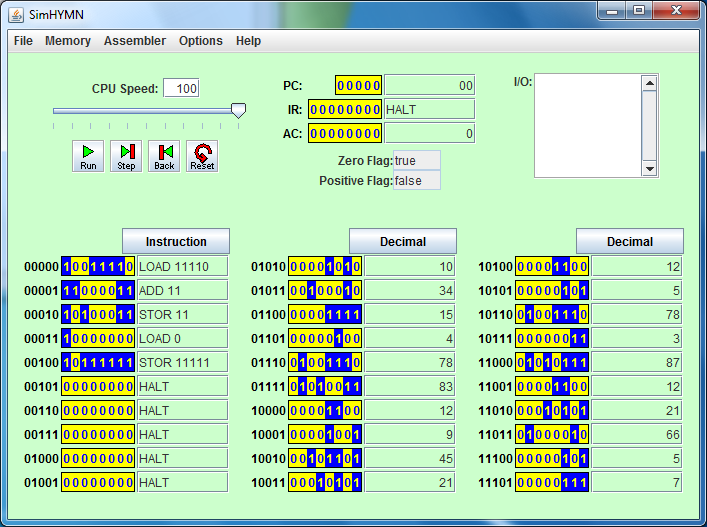Toggle bits at memory address 00010

pyautogui.click(x=98, y=314)
